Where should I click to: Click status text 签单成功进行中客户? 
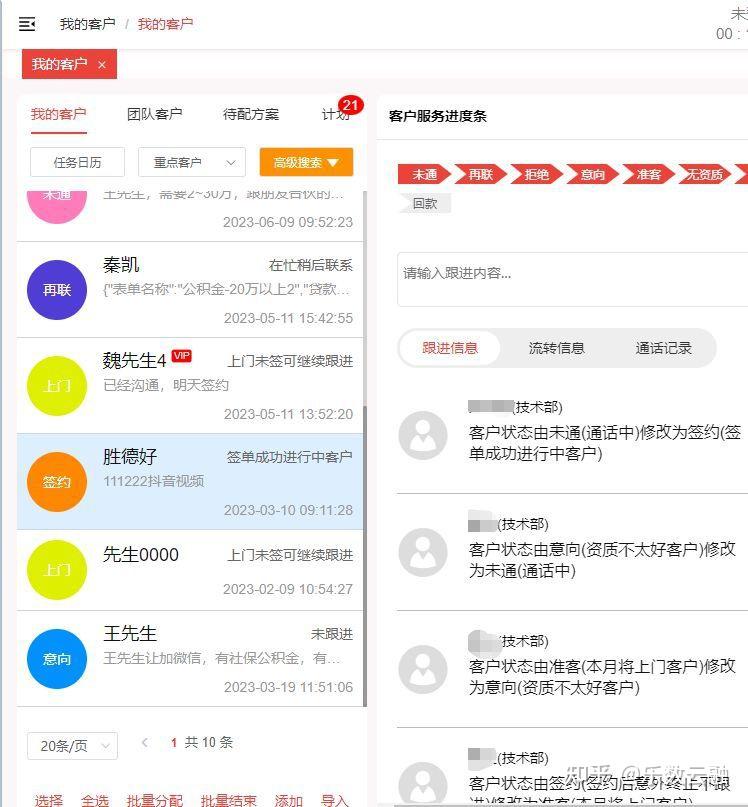click(289, 457)
